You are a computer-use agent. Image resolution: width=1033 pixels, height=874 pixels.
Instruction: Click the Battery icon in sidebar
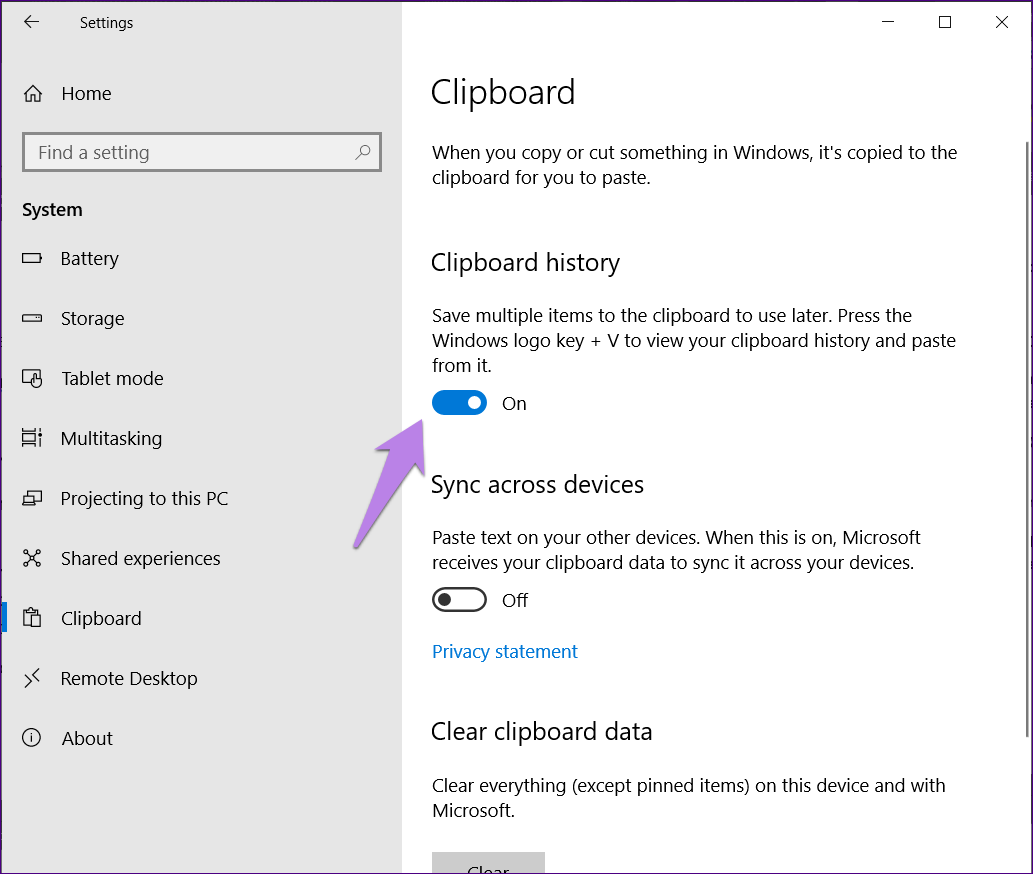pos(32,258)
